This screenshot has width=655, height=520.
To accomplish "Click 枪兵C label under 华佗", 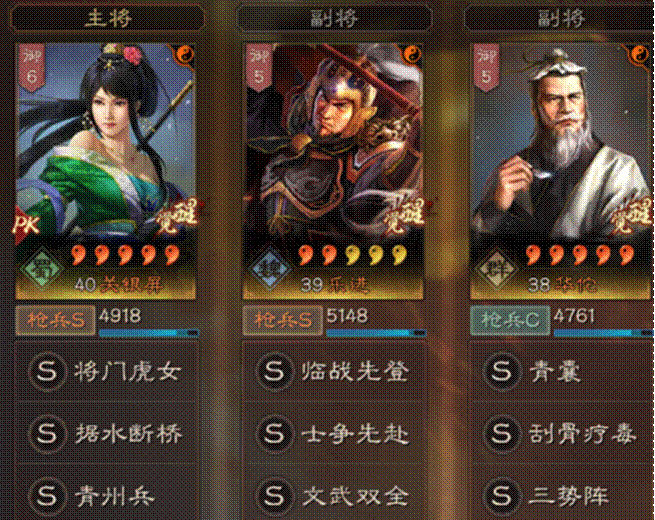I will point(510,320).
